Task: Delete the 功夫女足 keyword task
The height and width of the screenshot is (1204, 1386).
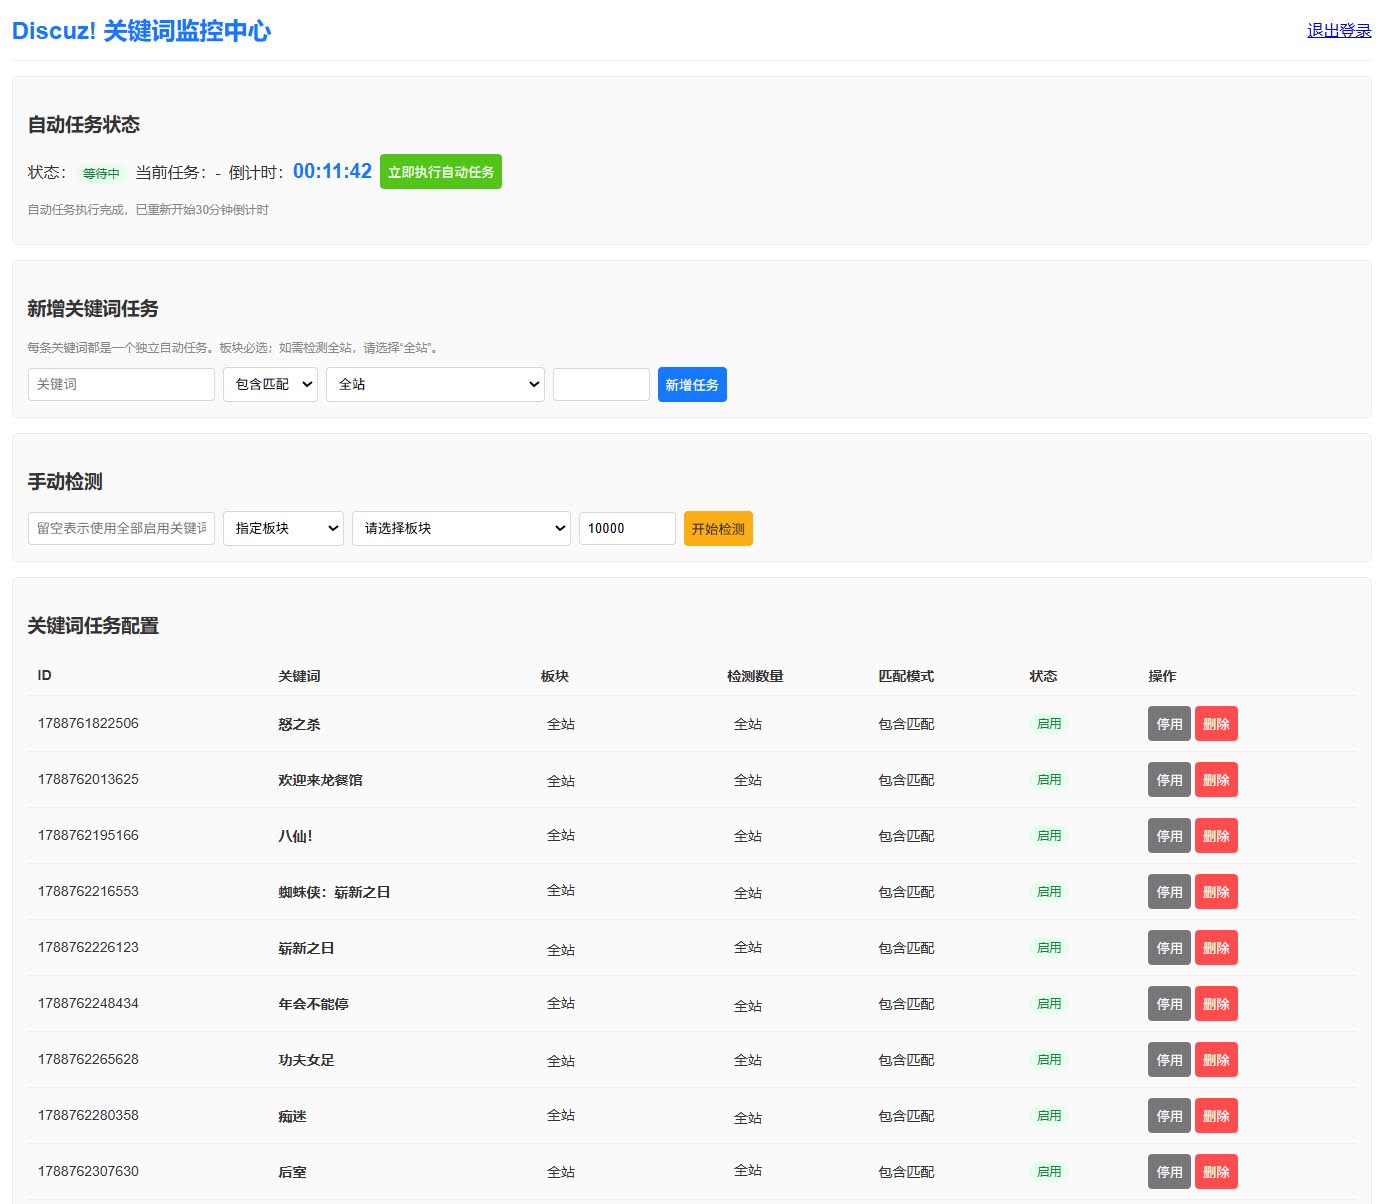Action: (1216, 1060)
